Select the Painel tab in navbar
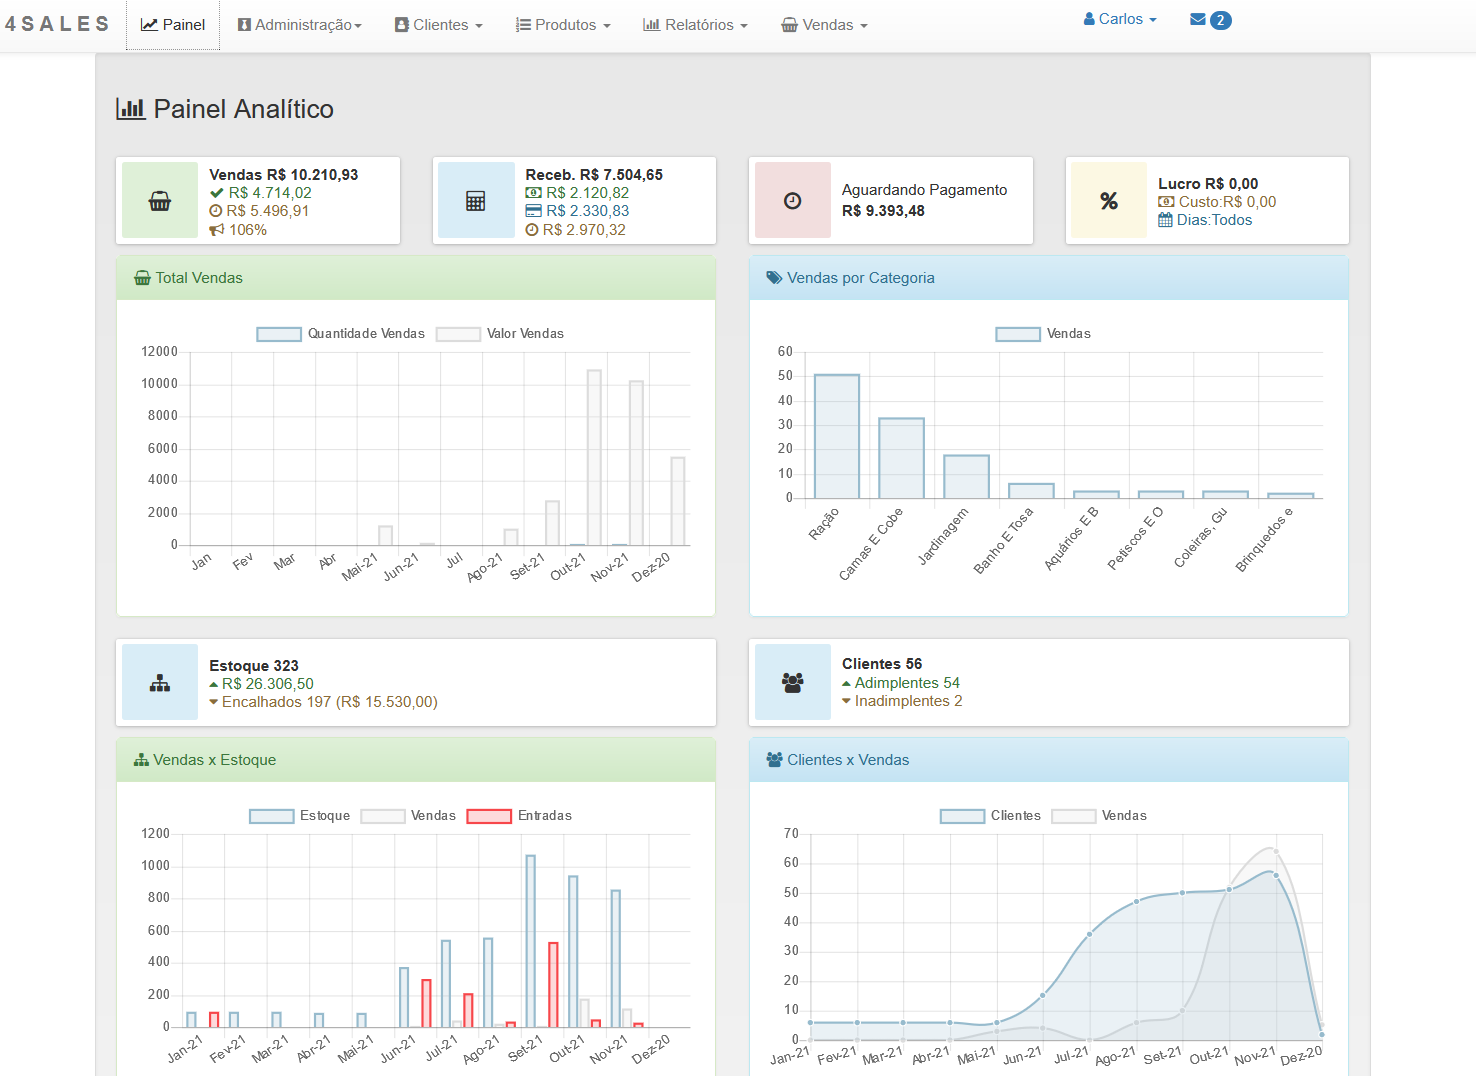The width and height of the screenshot is (1476, 1078). [x=173, y=25]
